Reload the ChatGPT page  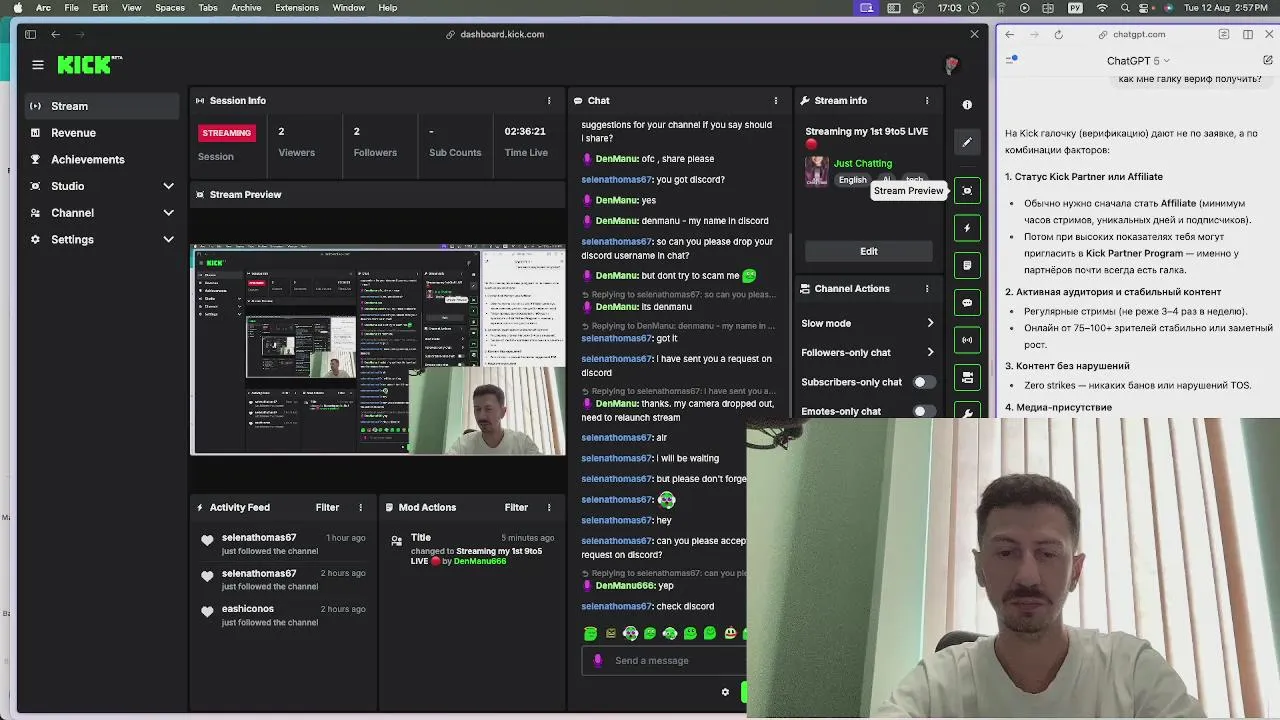coord(1058,34)
